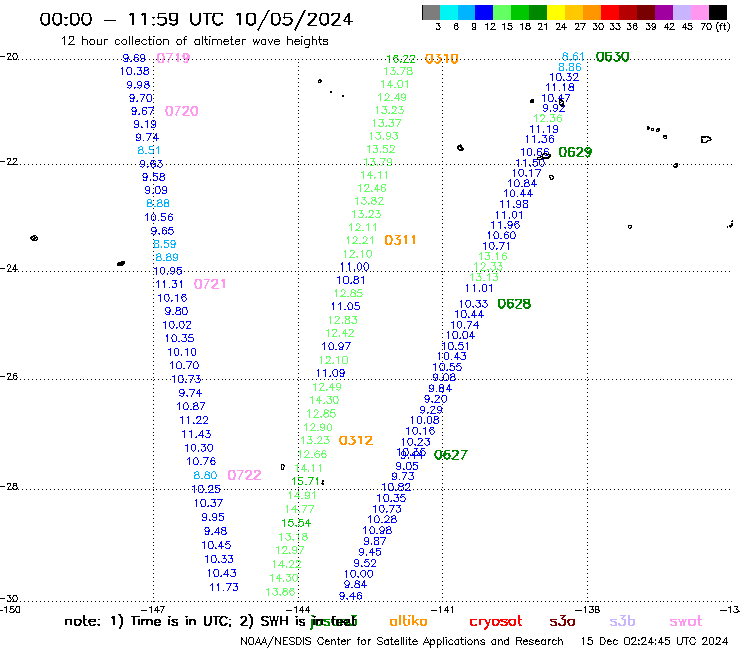
Task: Click the green 0627 time marker
Action: pyautogui.click(x=451, y=455)
